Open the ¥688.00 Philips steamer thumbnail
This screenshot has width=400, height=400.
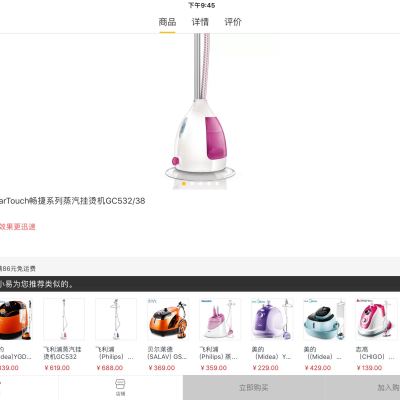click(116, 319)
